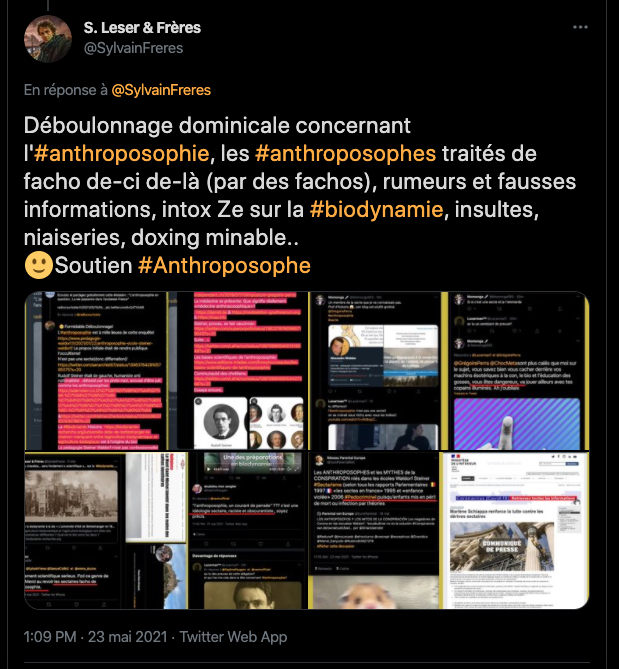Image resolution: width=619 pixels, height=669 pixels.
Task: Open the S. Leser & Frères display name
Action: (x=142, y=28)
